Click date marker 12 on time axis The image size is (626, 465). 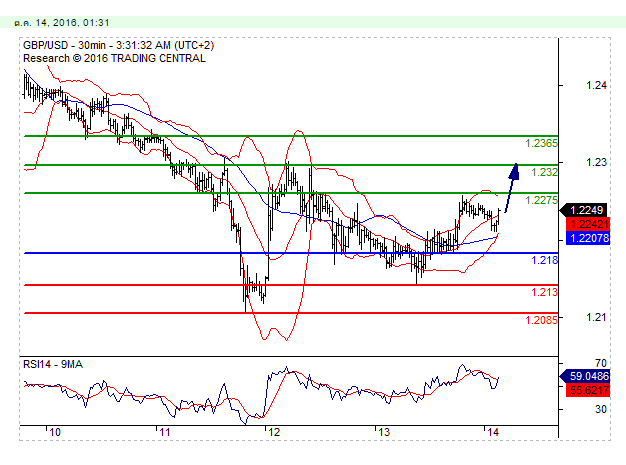[x=274, y=432]
